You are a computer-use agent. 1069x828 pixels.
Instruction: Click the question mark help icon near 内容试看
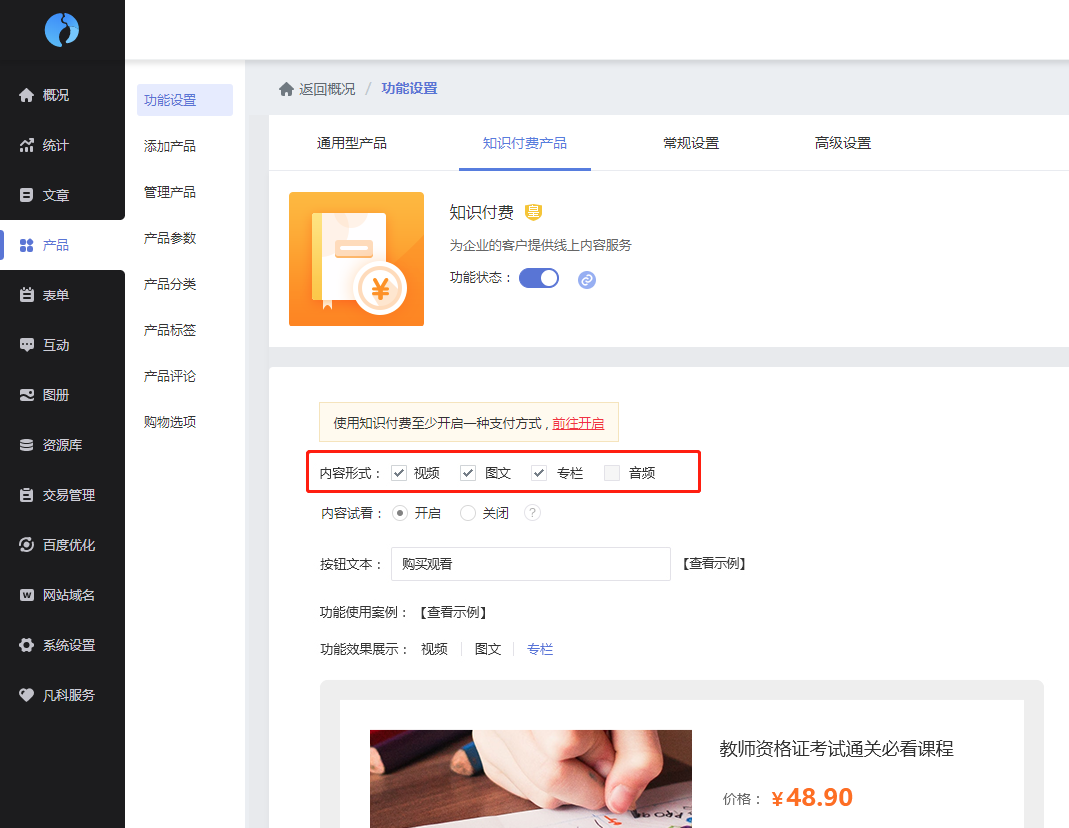coord(533,513)
